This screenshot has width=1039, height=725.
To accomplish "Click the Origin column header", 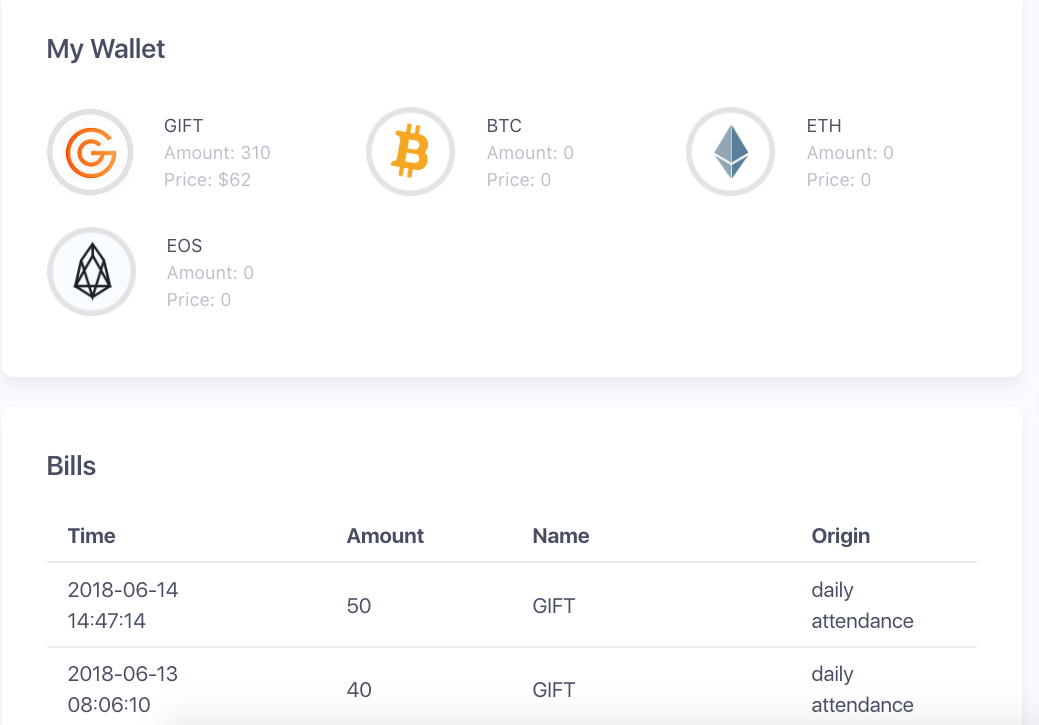I will point(840,535).
